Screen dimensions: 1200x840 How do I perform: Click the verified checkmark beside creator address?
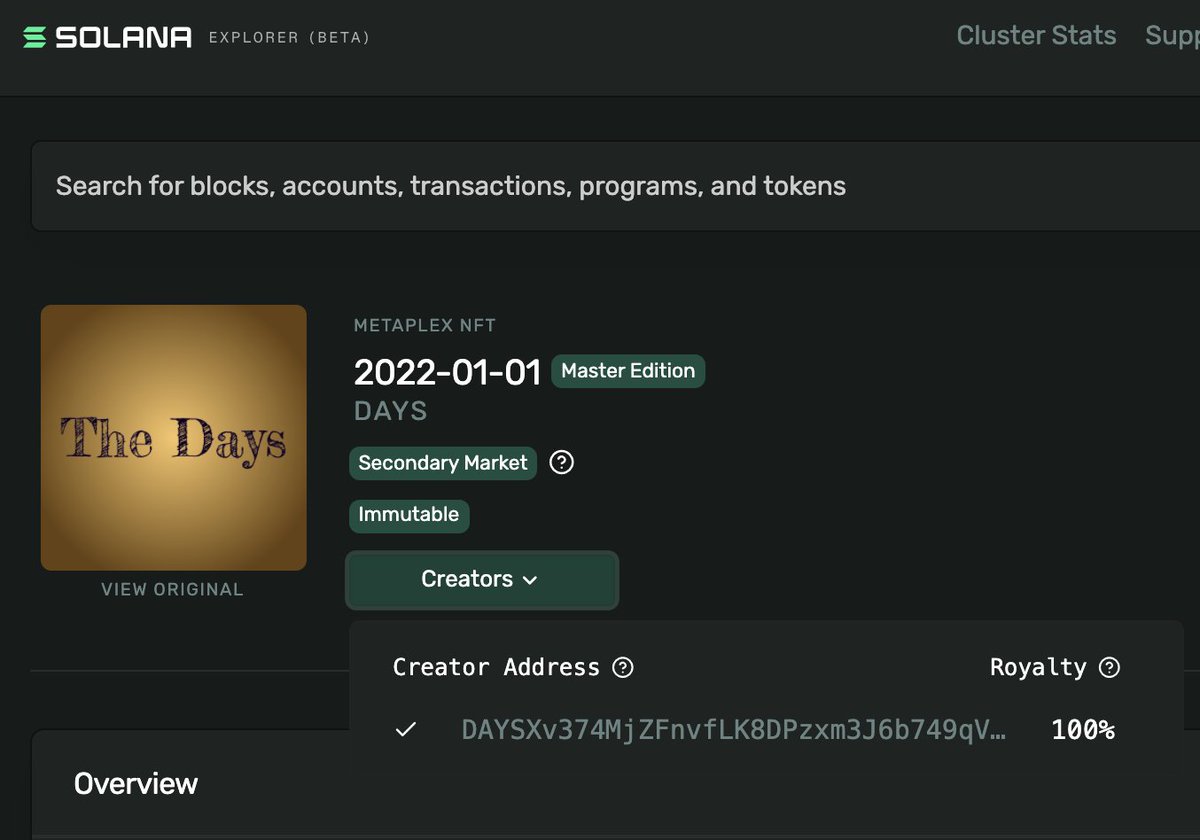tap(405, 730)
